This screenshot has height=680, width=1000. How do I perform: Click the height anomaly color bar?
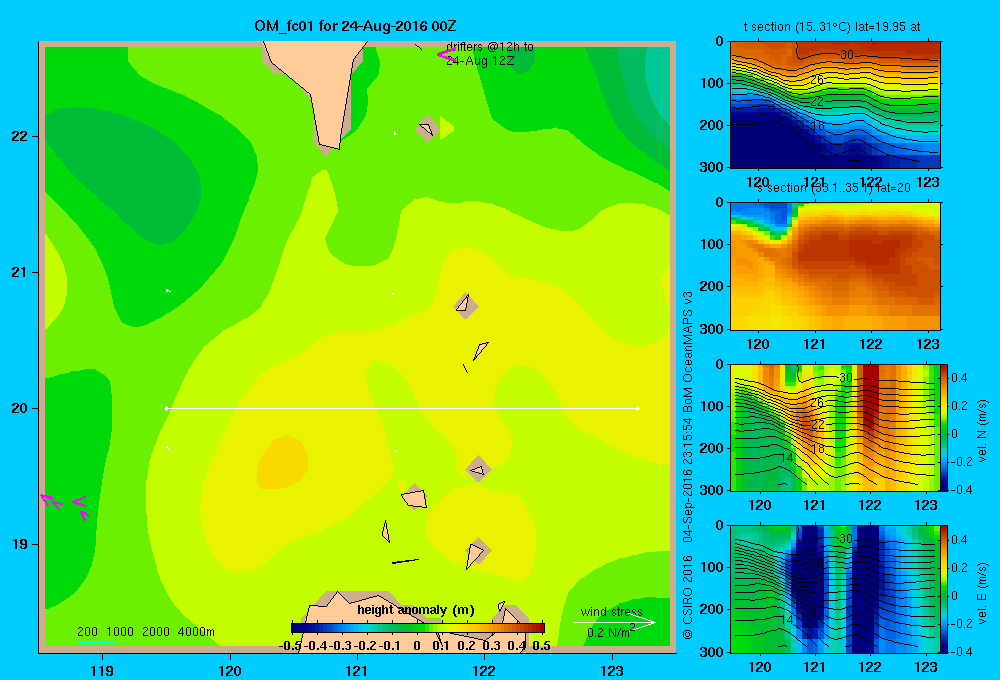coord(418,628)
